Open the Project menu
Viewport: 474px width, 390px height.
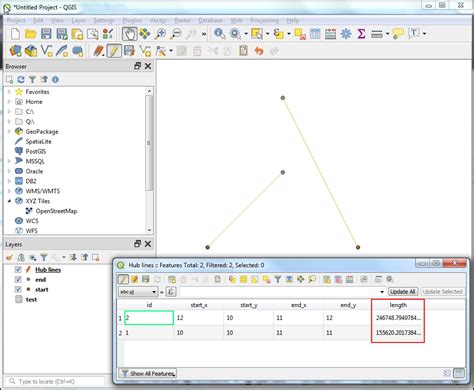[16, 20]
